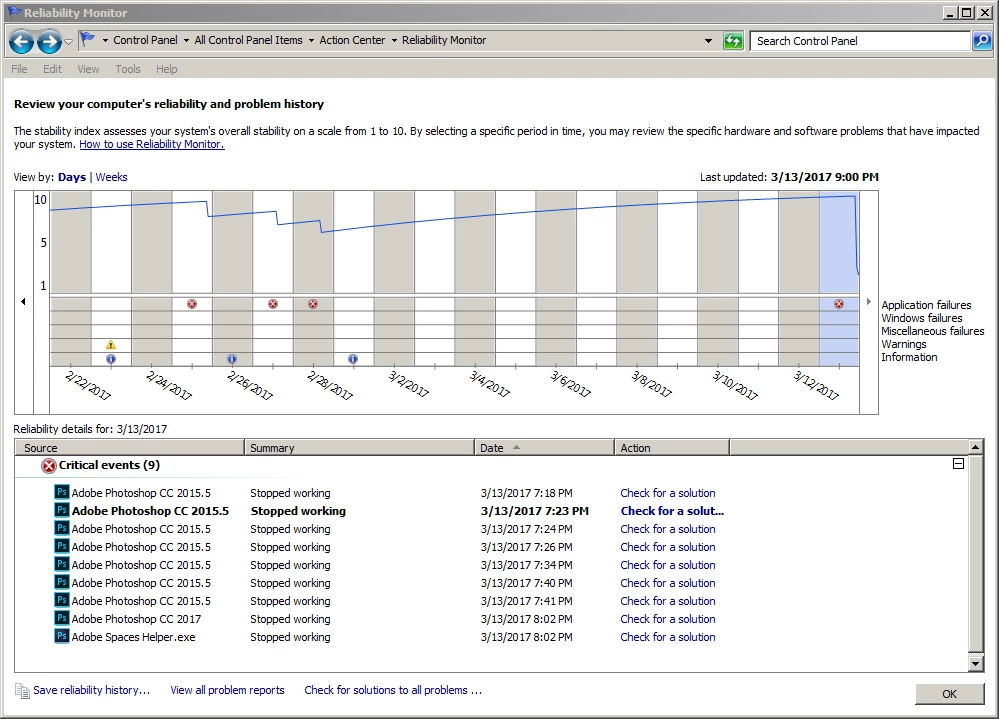The image size is (999, 719).
Task: Switch the chart view to Days
Action: (x=71, y=177)
